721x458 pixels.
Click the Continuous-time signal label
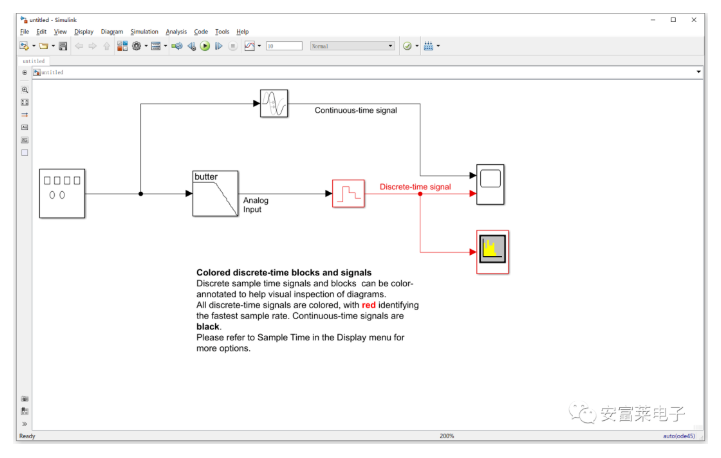tap(356, 110)
